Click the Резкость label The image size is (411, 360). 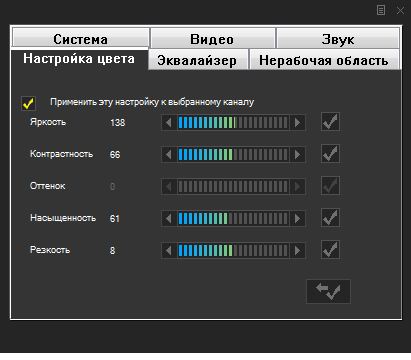50,250
